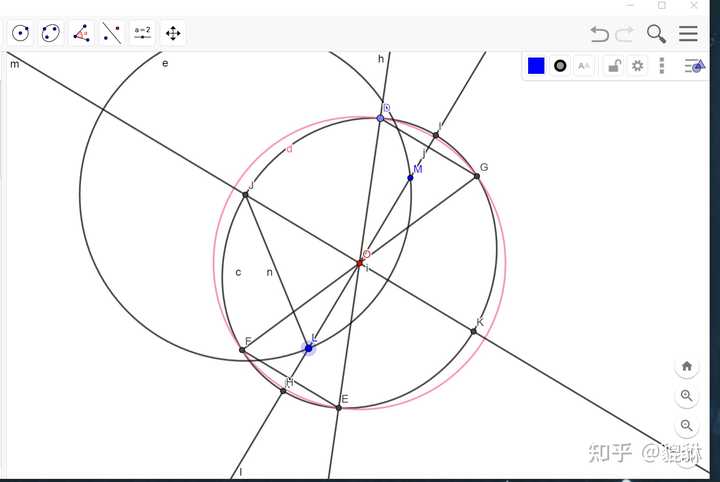Activate the Move Graphics View tool
This screenshot has height=482, width=720.
(173, 34)
